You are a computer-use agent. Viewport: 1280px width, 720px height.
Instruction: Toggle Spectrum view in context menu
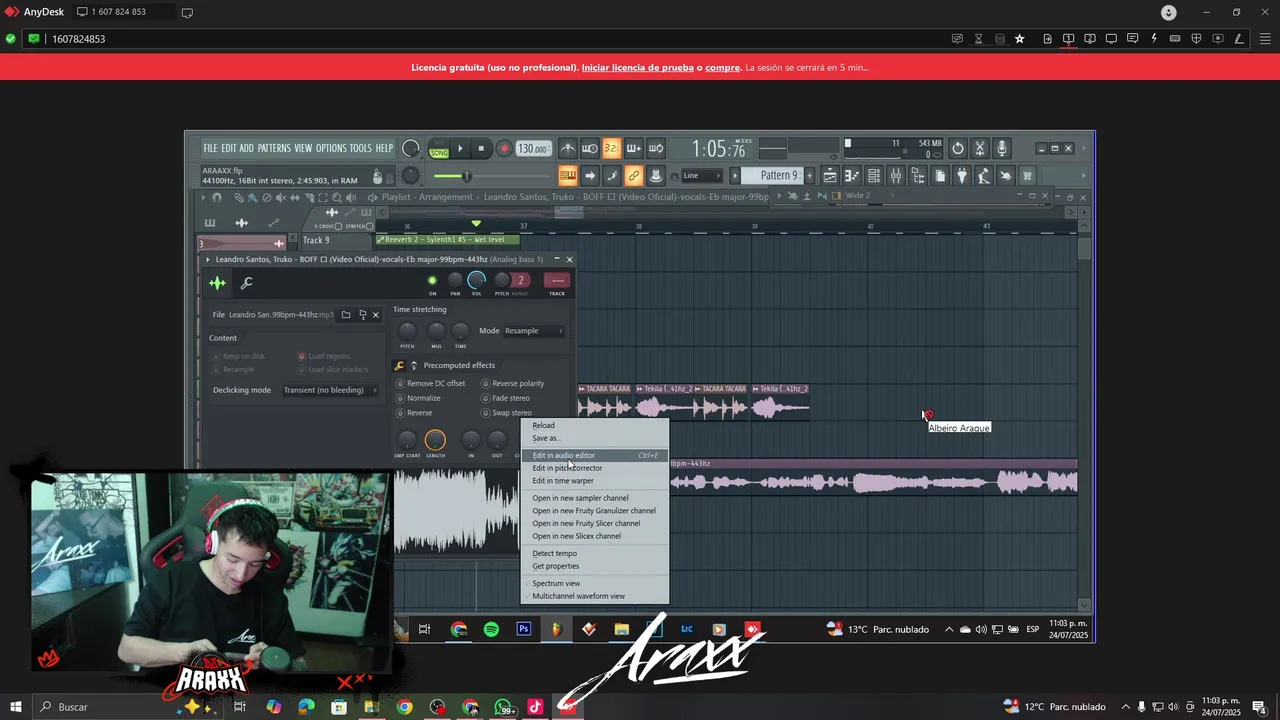click(595, 583)
